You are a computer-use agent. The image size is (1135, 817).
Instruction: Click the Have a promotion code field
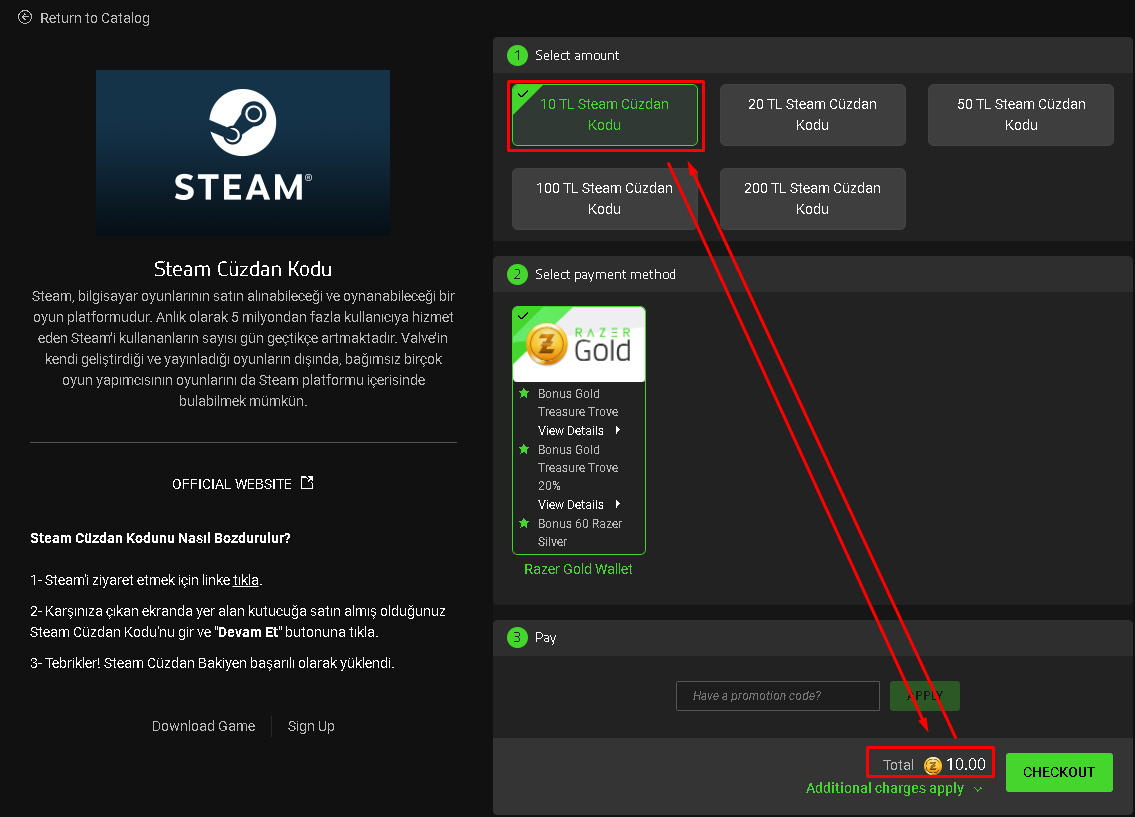[777, 695]
